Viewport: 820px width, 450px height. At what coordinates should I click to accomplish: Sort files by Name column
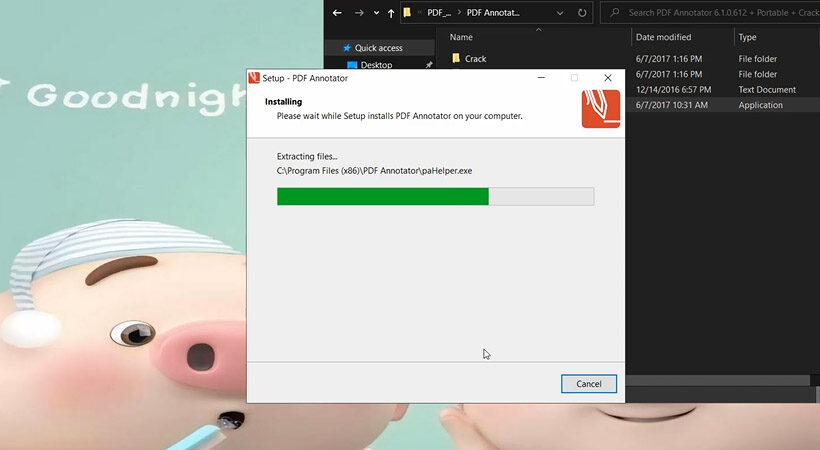point(461,37)
